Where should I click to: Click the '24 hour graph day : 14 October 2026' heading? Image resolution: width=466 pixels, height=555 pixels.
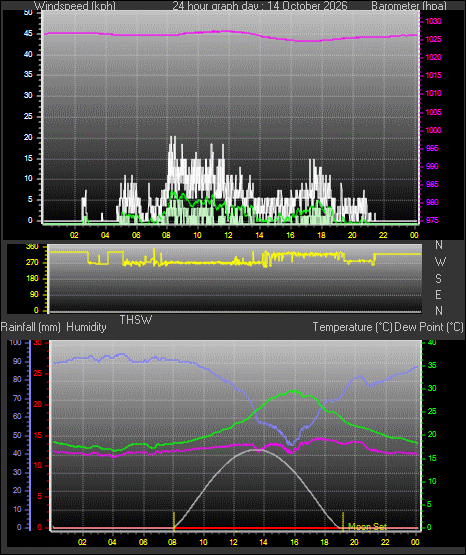[x=260, y=6]
